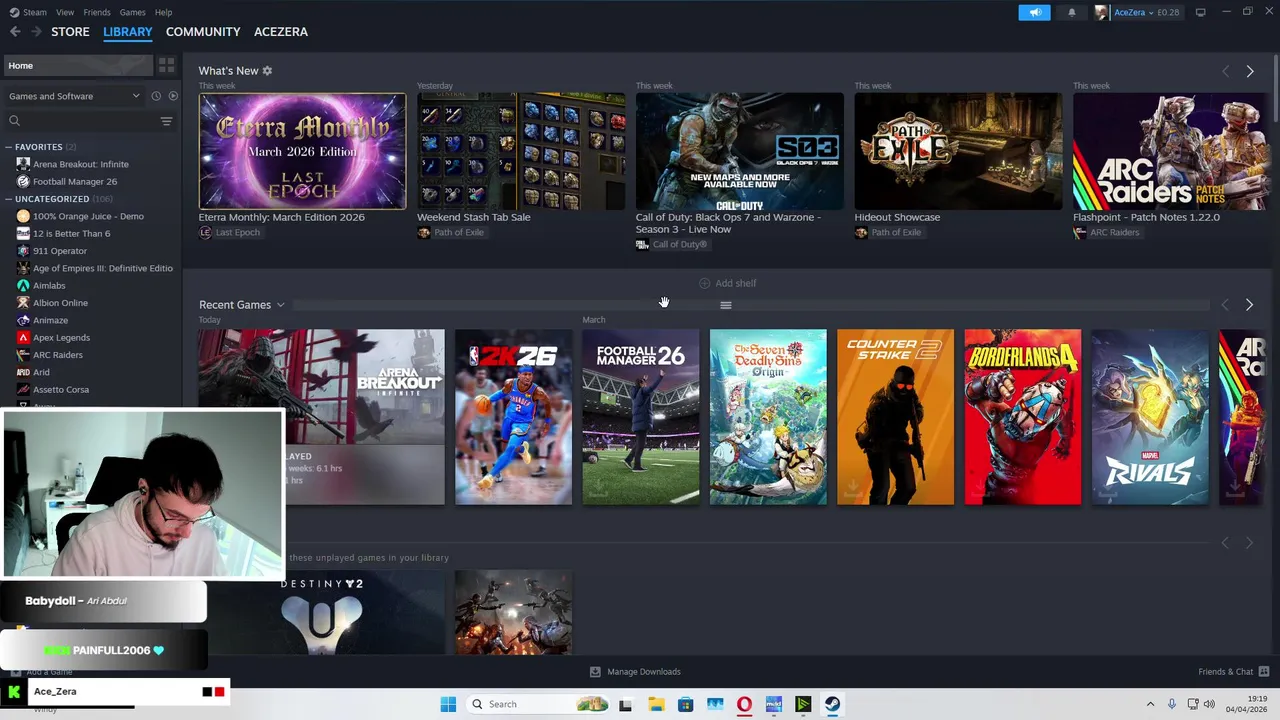Click Apex Legends icon in list
This screenshot has width=1280, height=720.
(x=23, y=338)
